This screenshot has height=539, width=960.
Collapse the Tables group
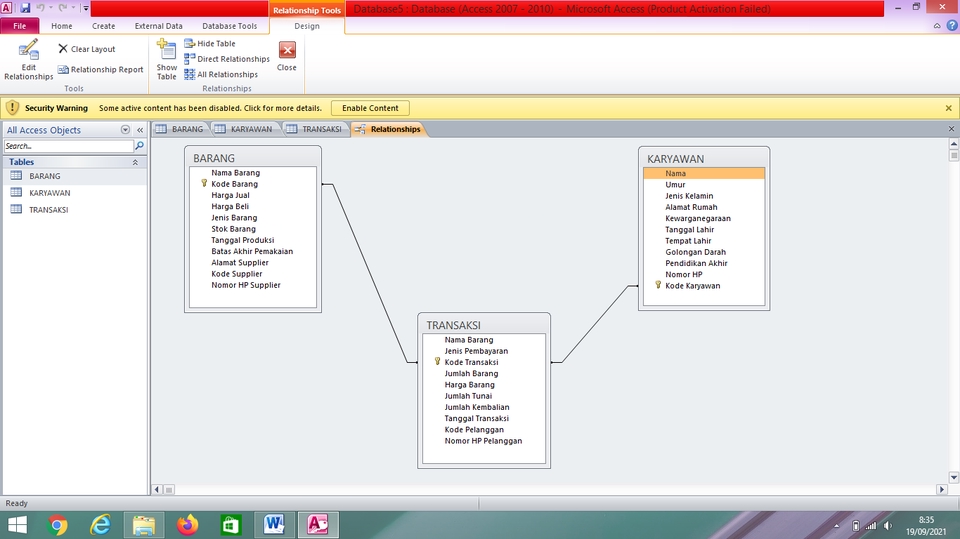pyautogui.click(x=135, y=162)
